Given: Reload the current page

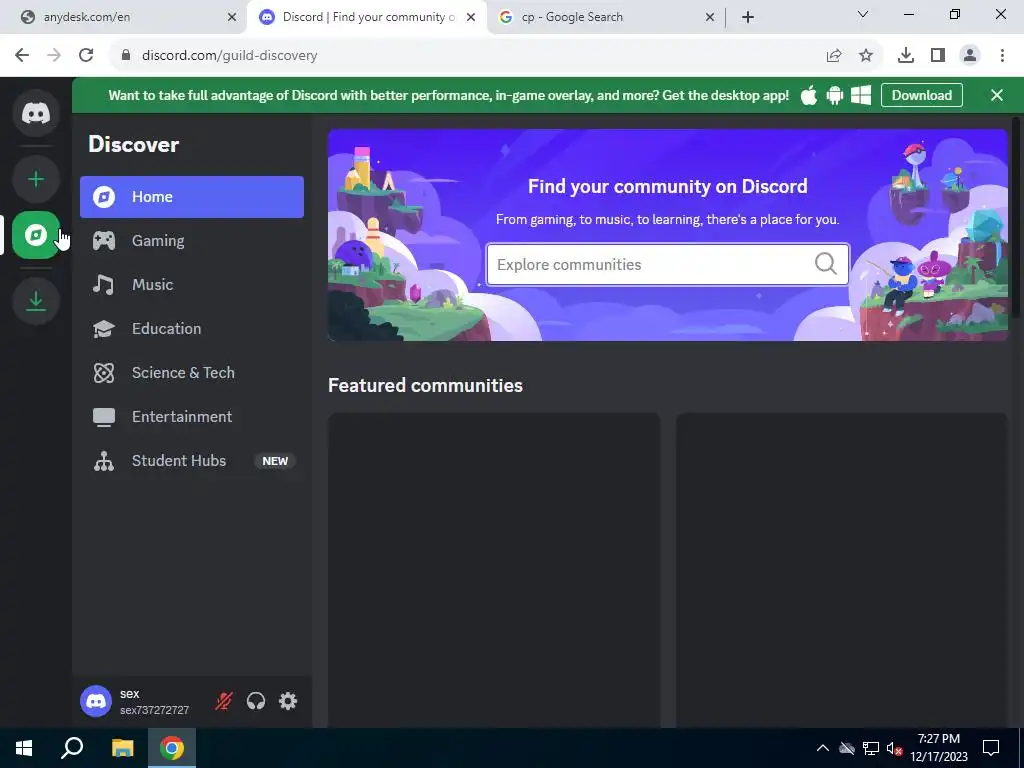Looking at the screenshot, I should [x=86, y=56].
